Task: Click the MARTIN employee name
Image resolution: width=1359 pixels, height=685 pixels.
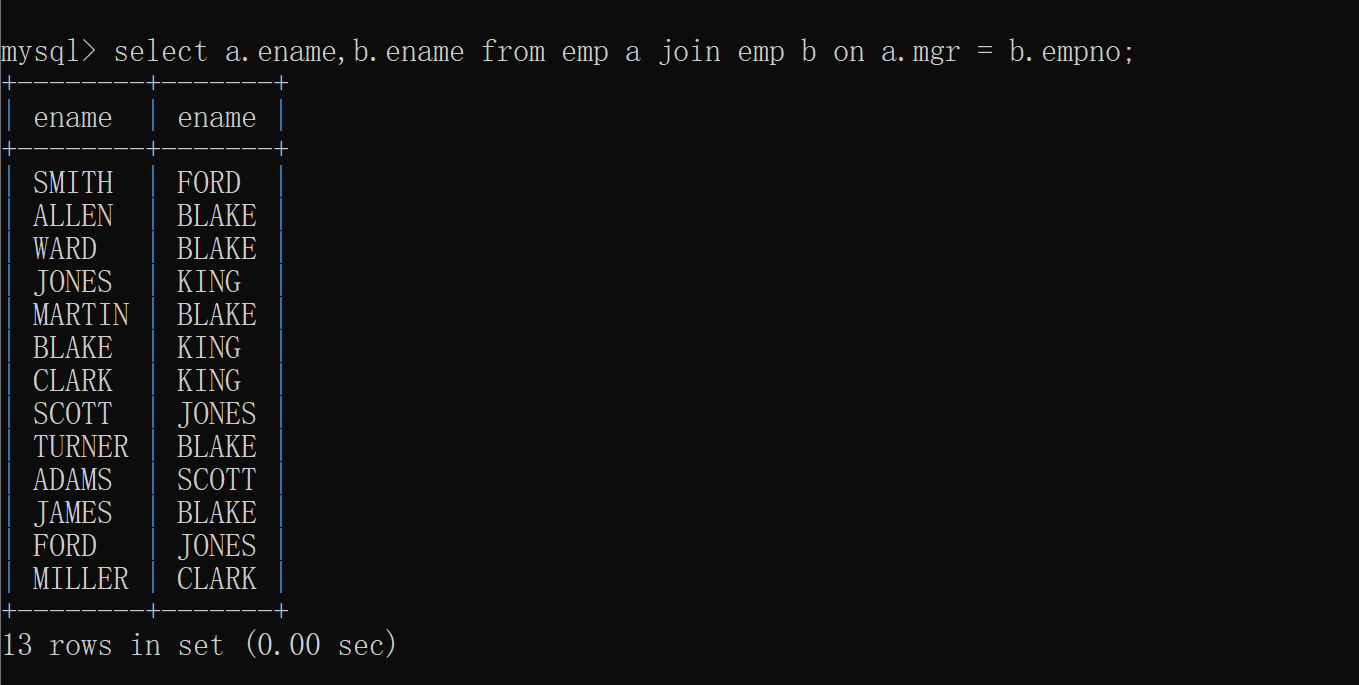Action: [81, 315]
